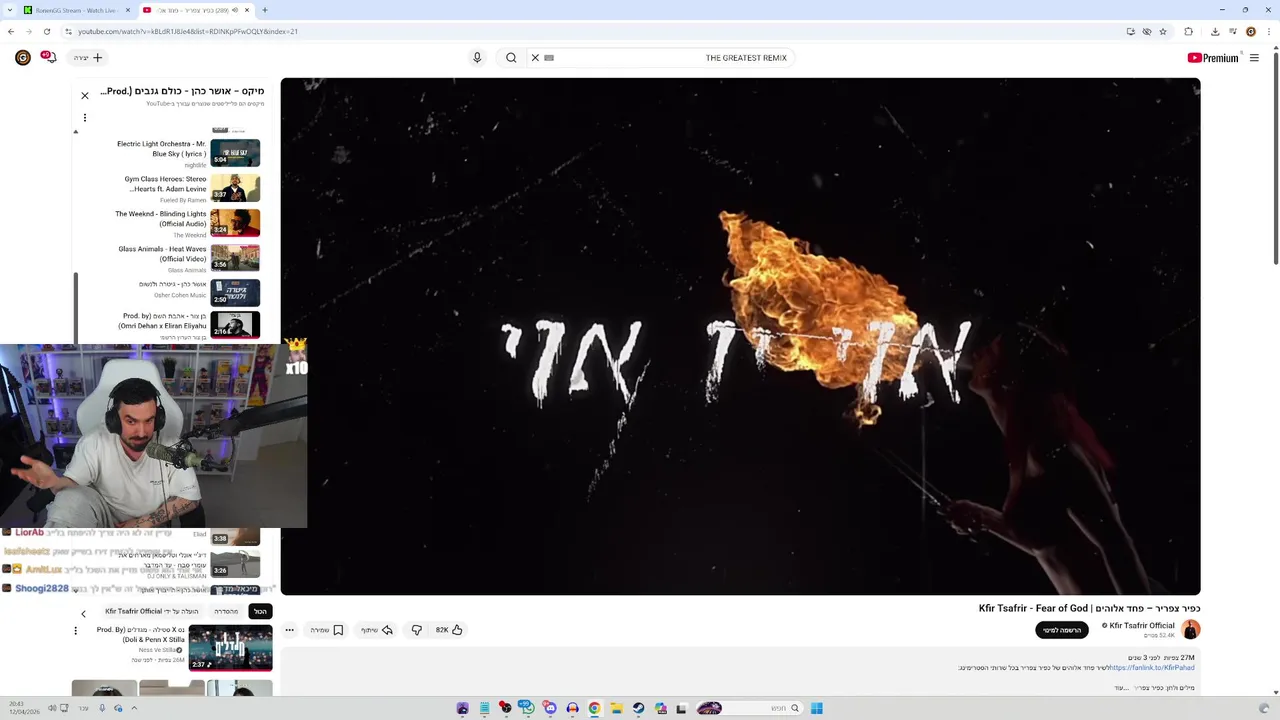The width and height of the screenshot is (1280, 720).
Task: Click the browser address bar URL
Action: click(x=188, y=31)
